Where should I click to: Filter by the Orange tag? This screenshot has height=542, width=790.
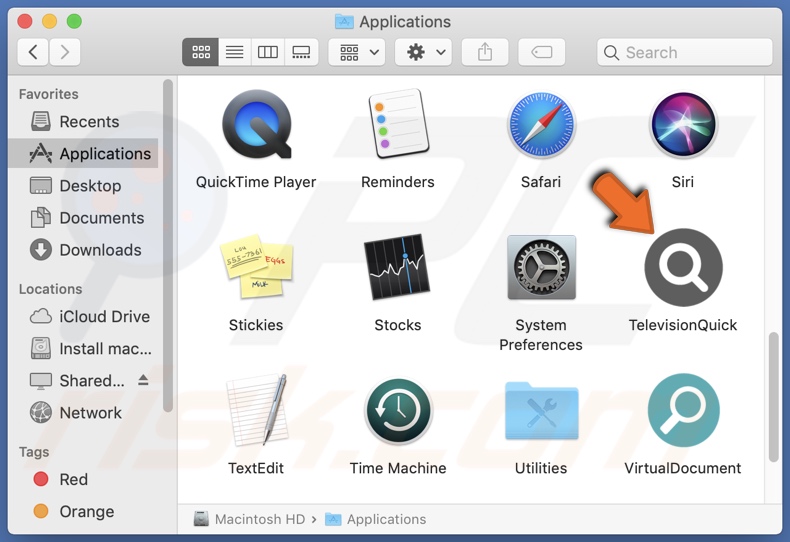[x=83, y=511]
